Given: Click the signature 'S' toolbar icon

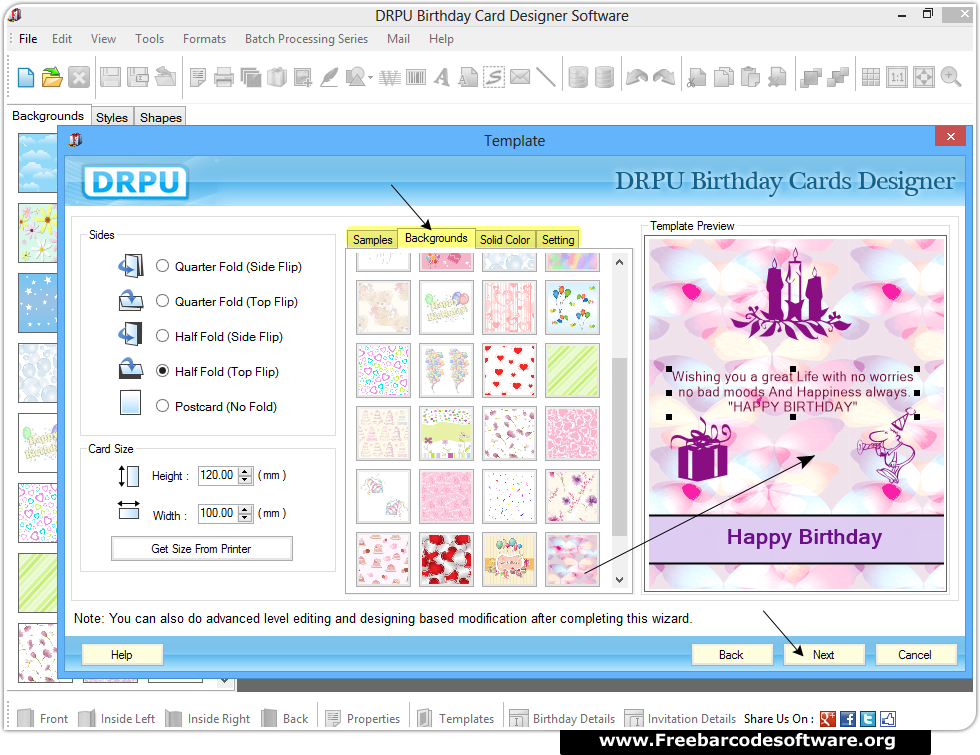Looking at the screenshot, I should [x=494, y=78].
